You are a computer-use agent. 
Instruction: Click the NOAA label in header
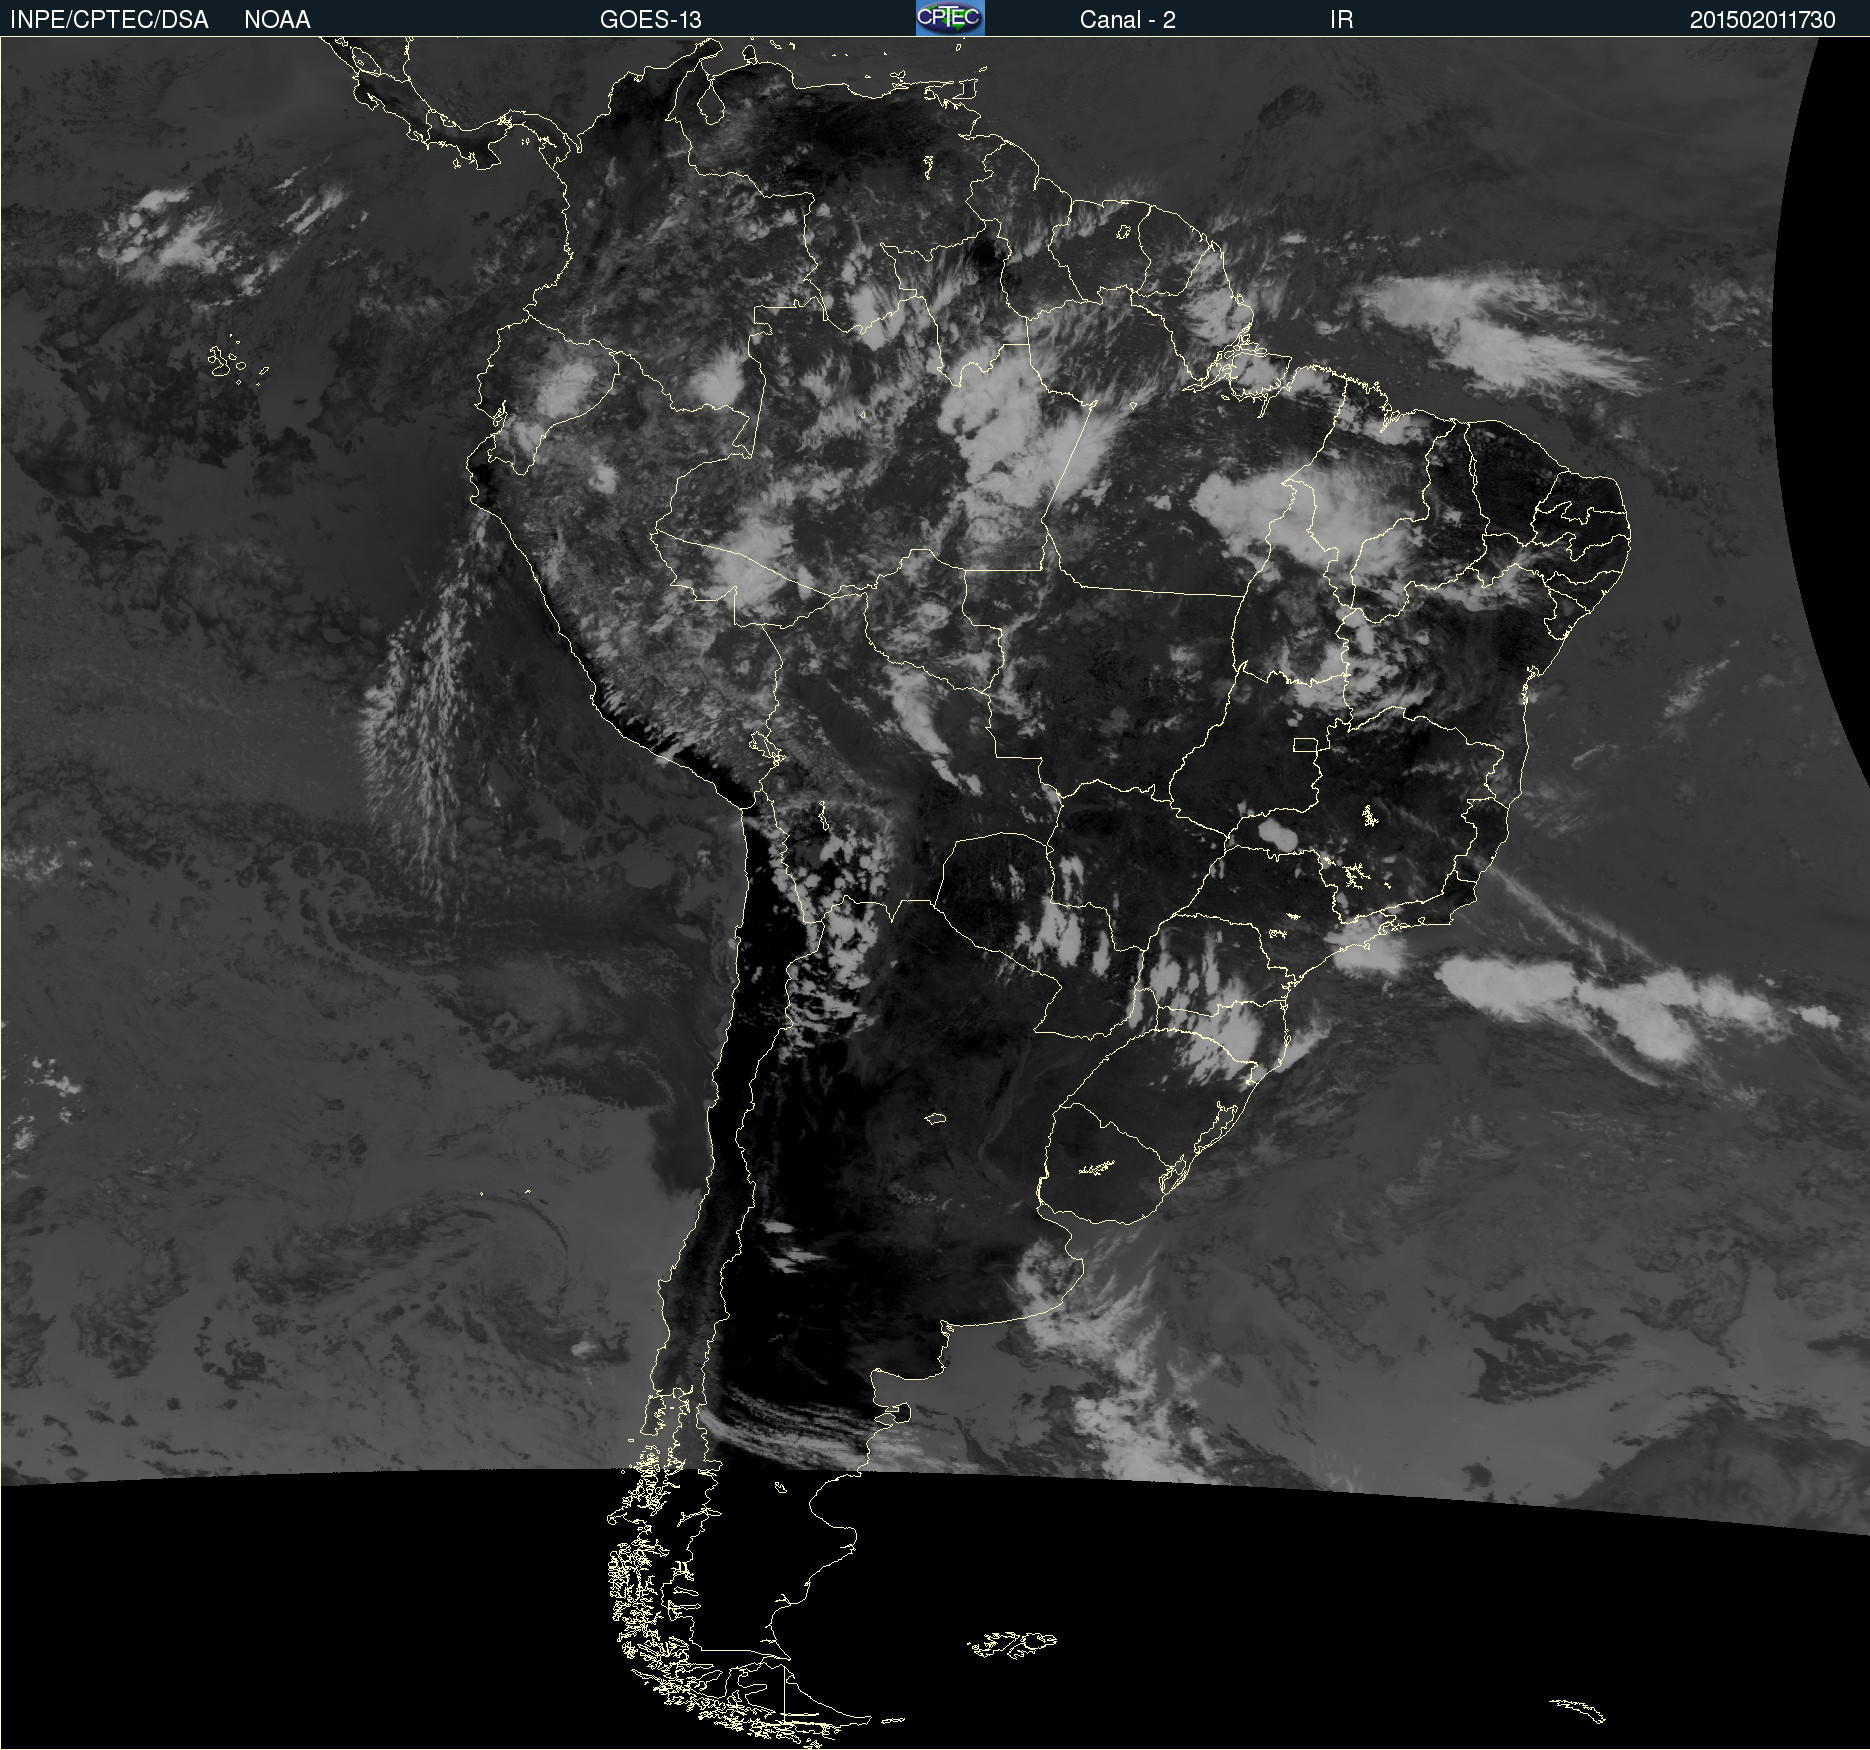[277, 20]
